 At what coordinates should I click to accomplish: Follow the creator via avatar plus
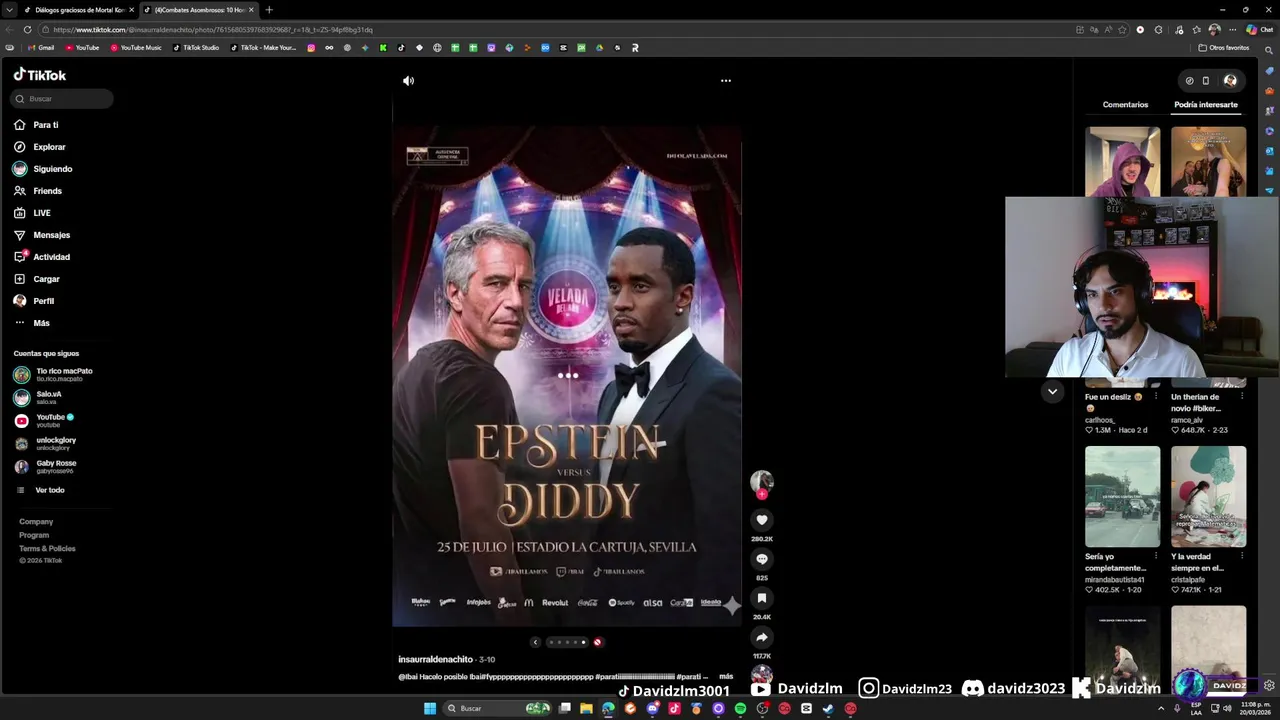point(762,494)
